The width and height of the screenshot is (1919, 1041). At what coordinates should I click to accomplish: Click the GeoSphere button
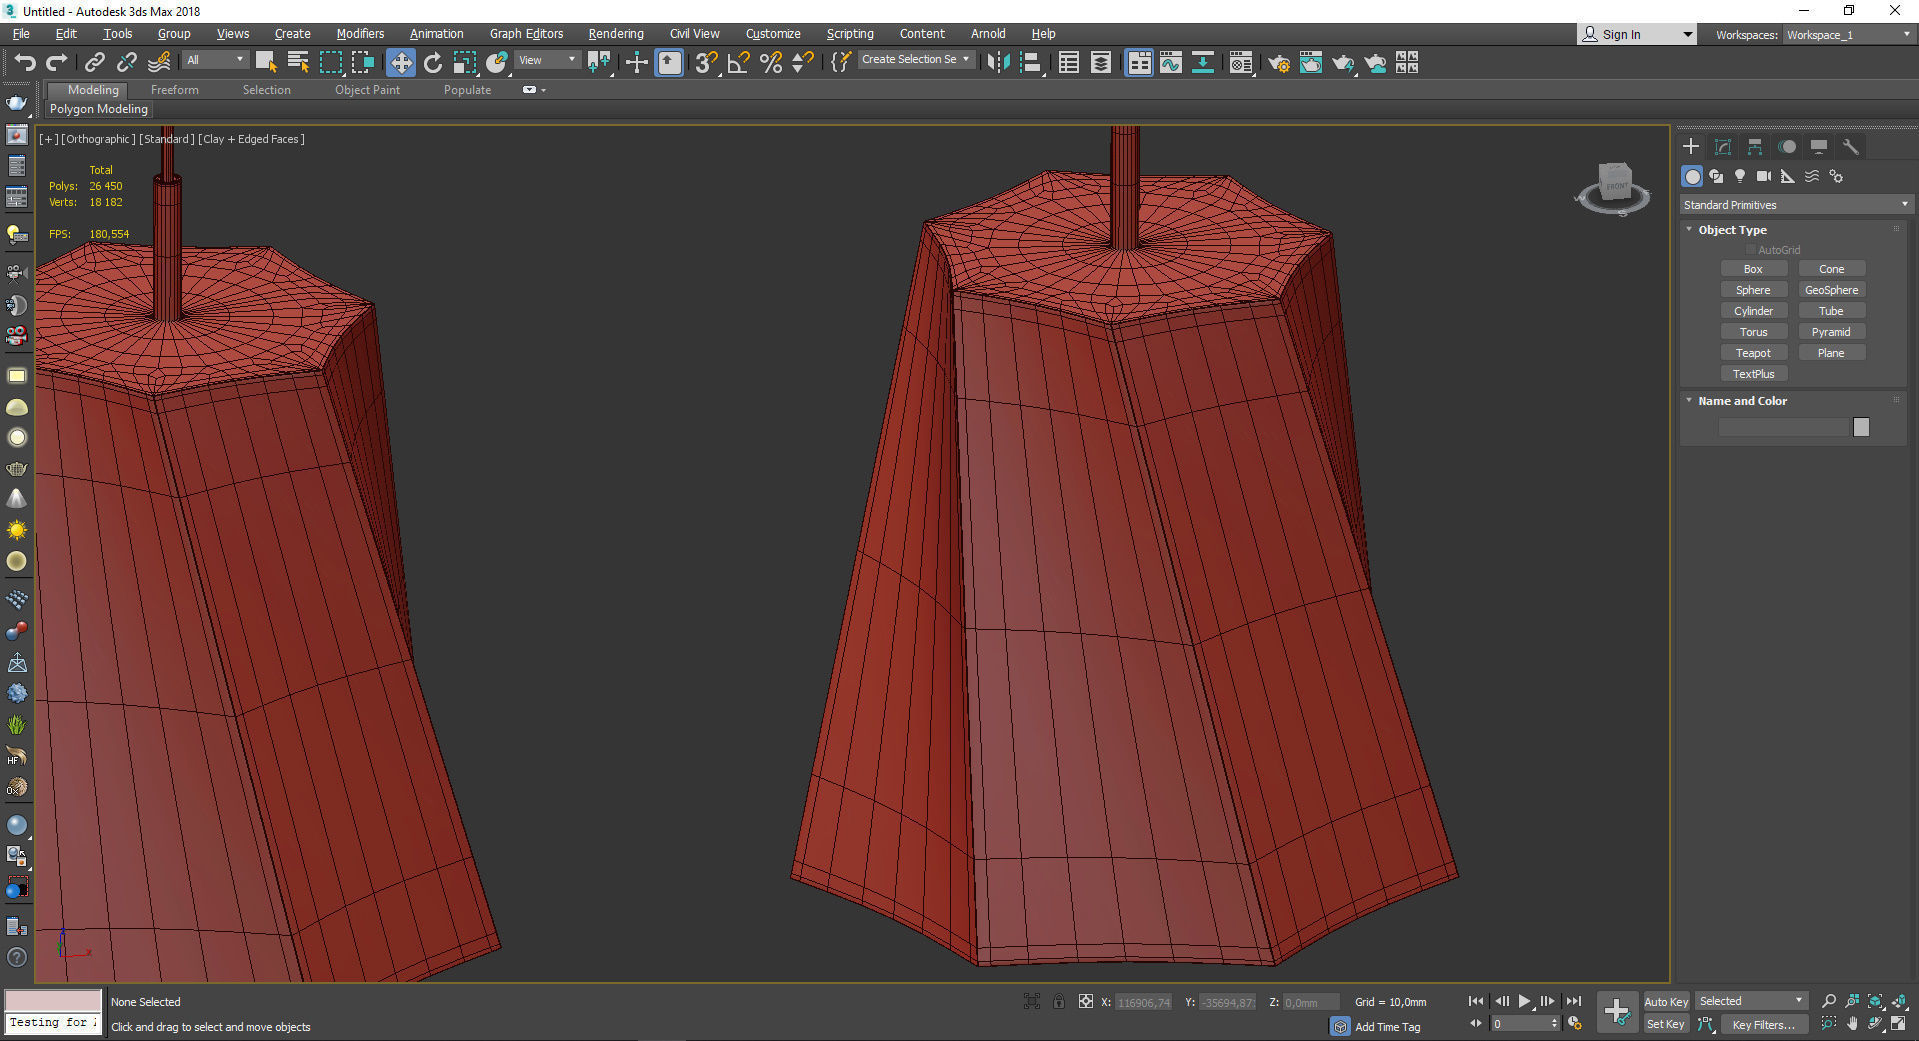pos(1831,290)
